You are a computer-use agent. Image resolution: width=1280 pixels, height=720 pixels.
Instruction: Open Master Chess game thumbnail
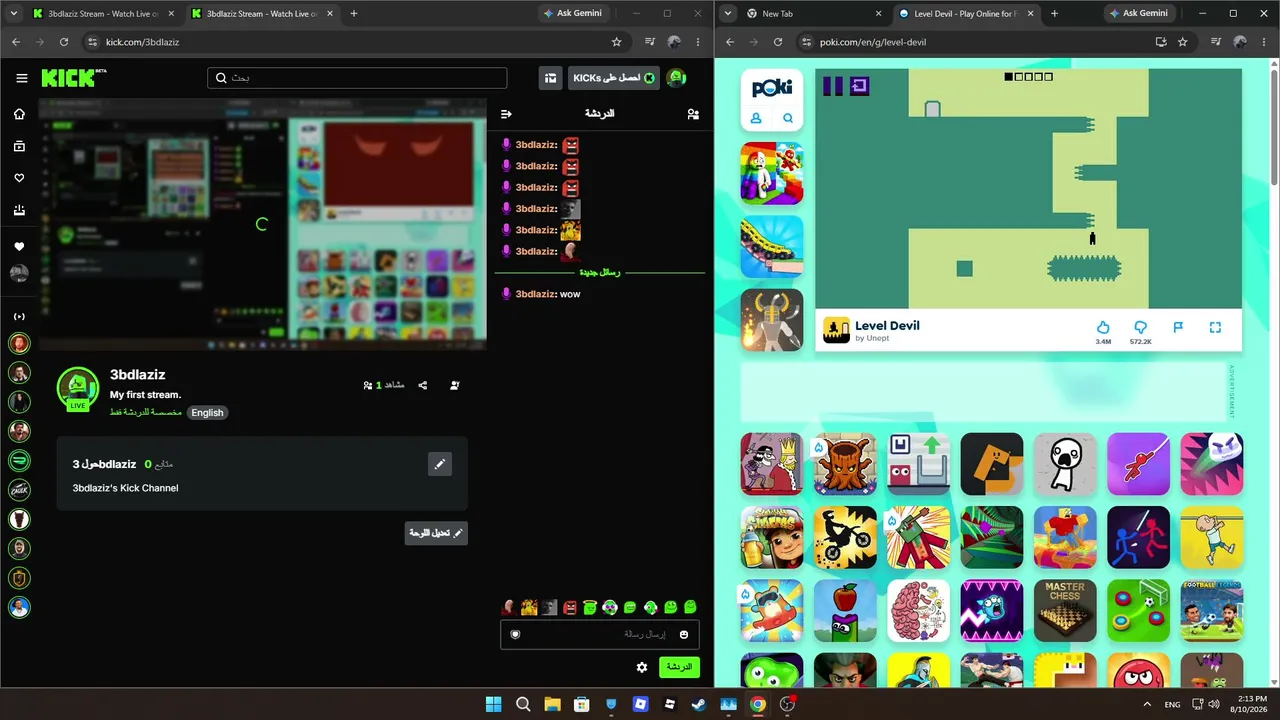pos(1065,610)
